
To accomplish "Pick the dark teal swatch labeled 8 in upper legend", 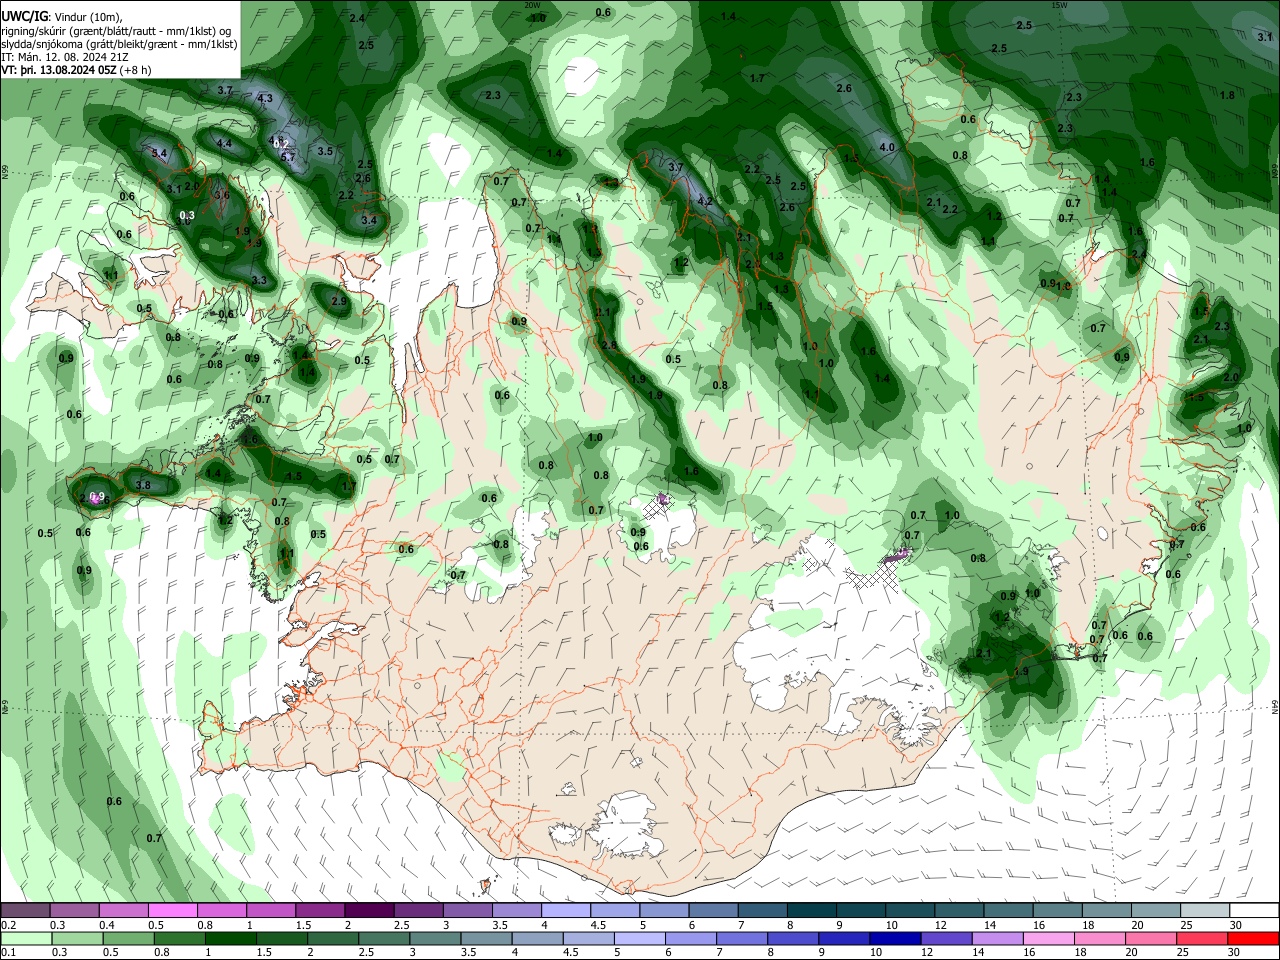I will coord(812,910).
